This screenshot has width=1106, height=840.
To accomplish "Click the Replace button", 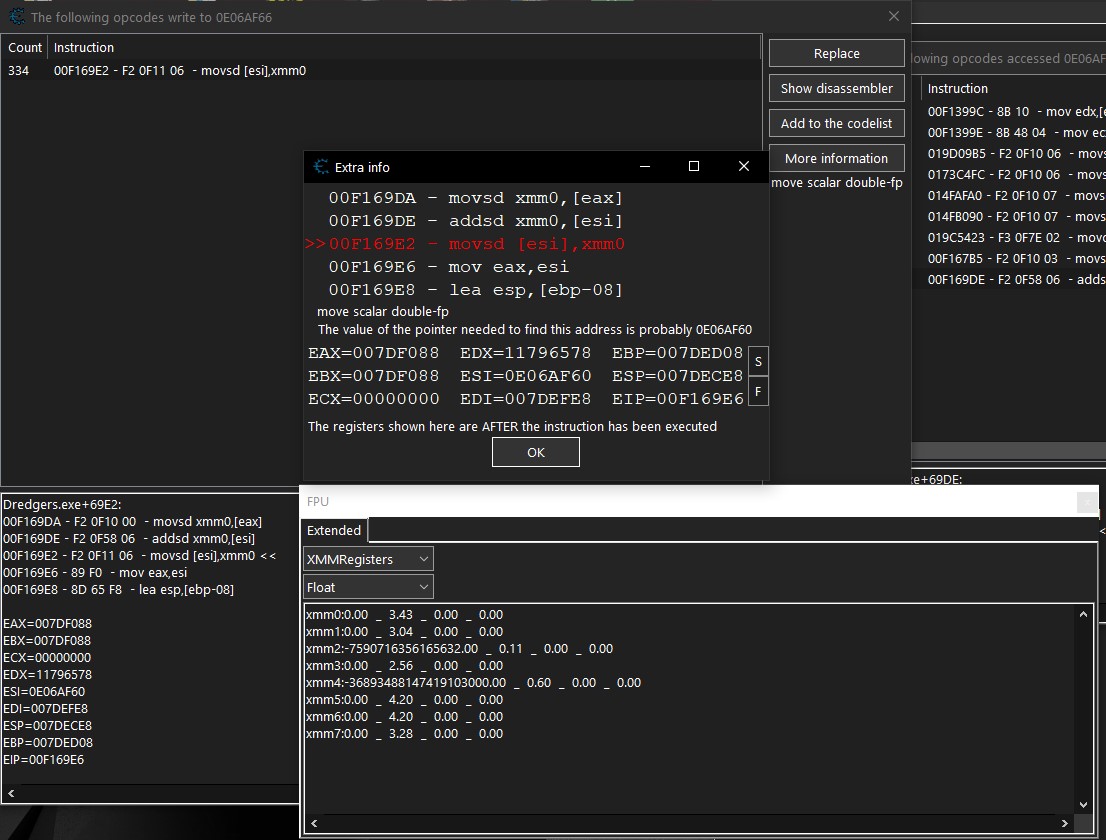I will point(836,53).
